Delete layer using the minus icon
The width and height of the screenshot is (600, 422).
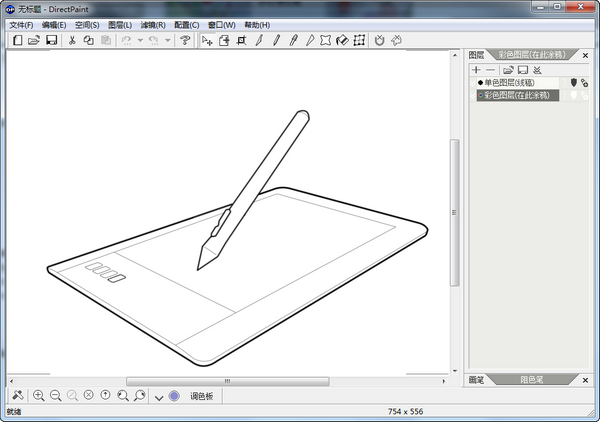tap(490, 70)
